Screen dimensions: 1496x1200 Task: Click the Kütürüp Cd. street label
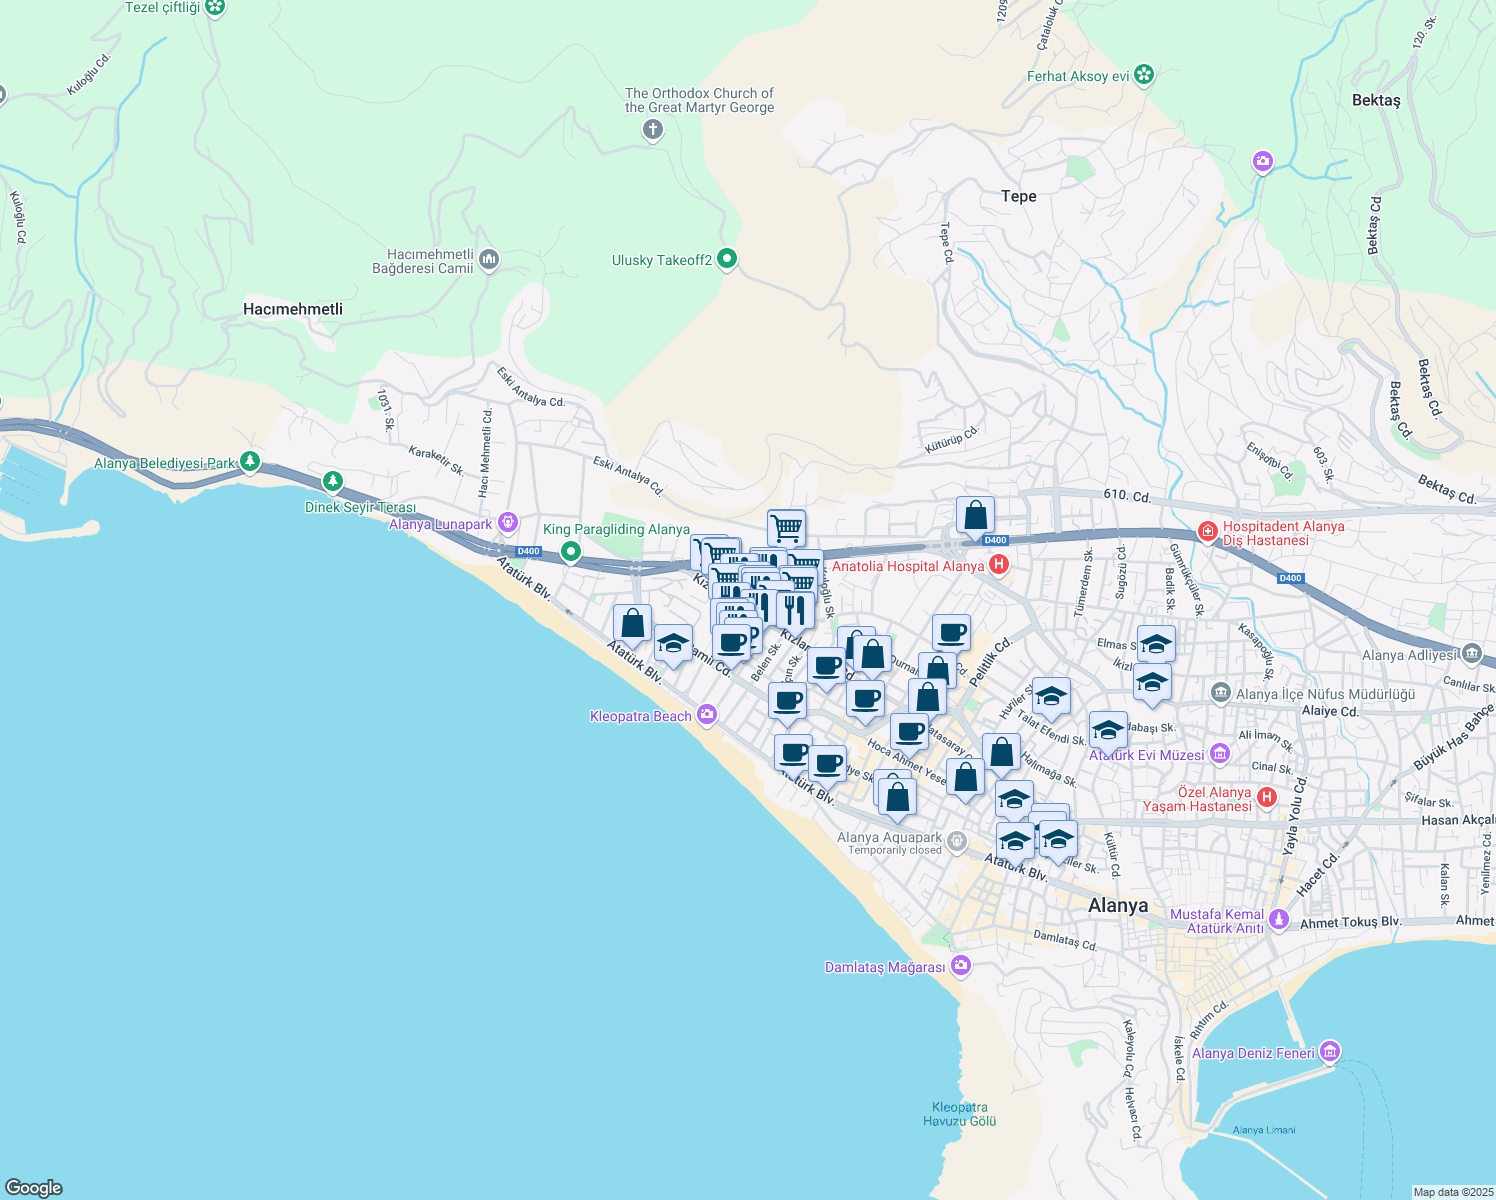951,439
